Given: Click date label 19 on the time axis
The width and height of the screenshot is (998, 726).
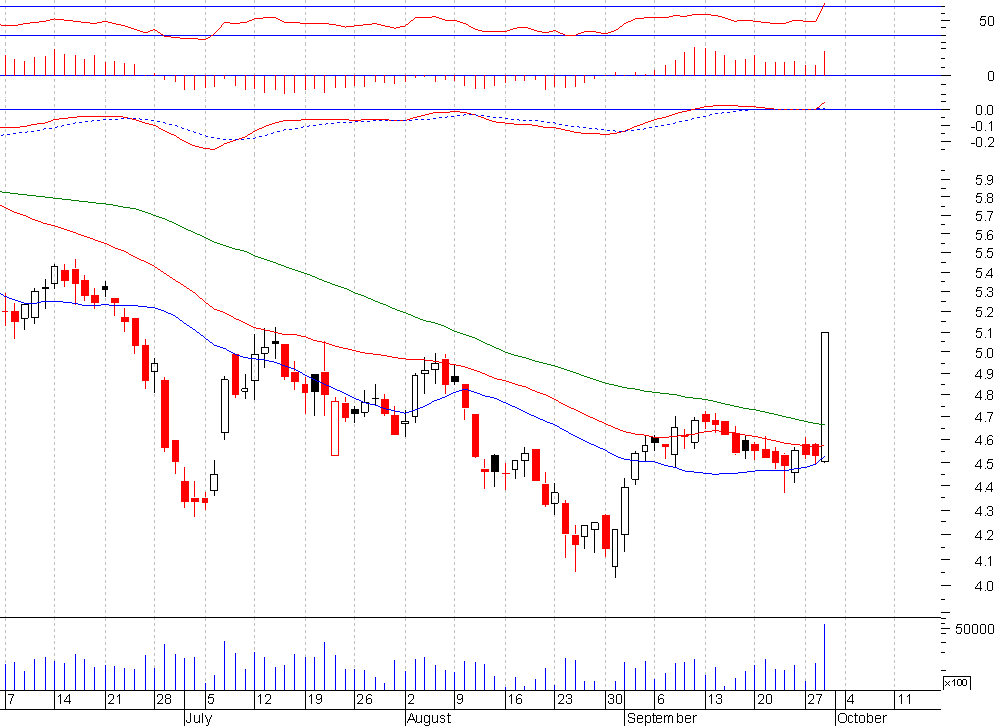Looking at the screenshot, I should (314, 699).
